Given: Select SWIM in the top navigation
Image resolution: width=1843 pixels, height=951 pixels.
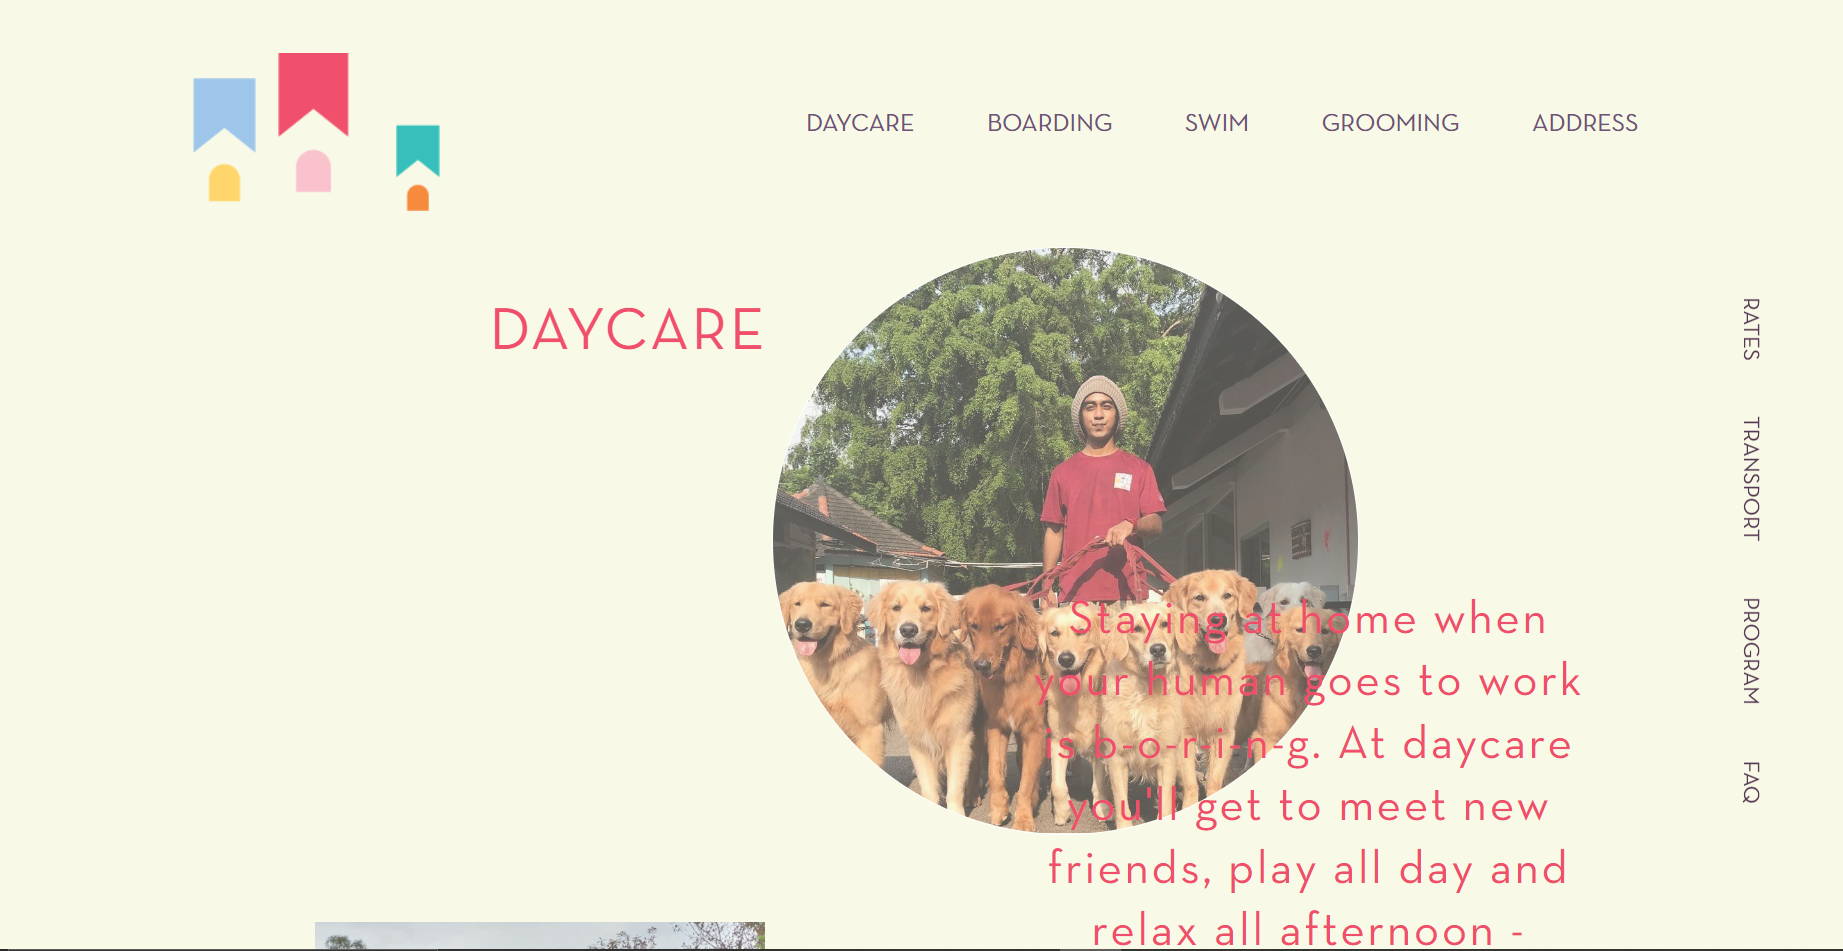Looking at the screenshot, I should click(1216, 123).
